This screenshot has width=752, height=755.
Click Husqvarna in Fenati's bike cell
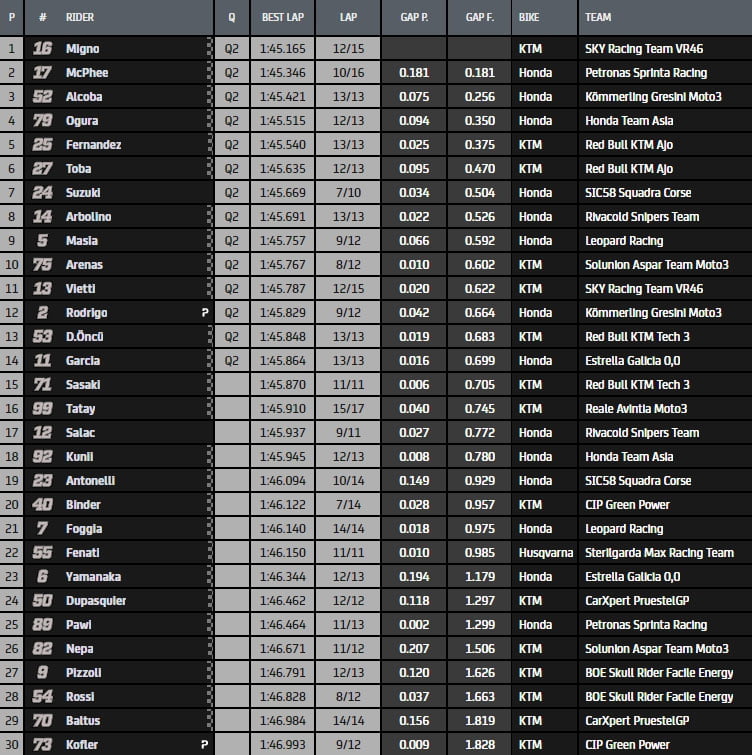[x=545, y=552]
